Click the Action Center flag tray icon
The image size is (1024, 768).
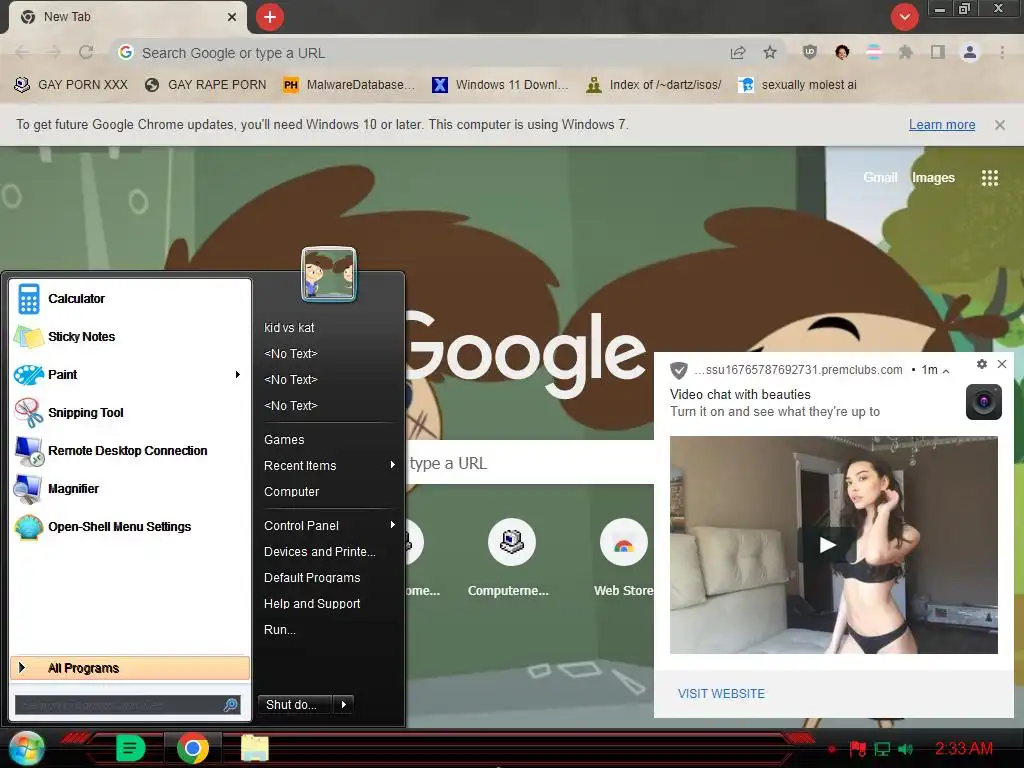coord(857,748)
